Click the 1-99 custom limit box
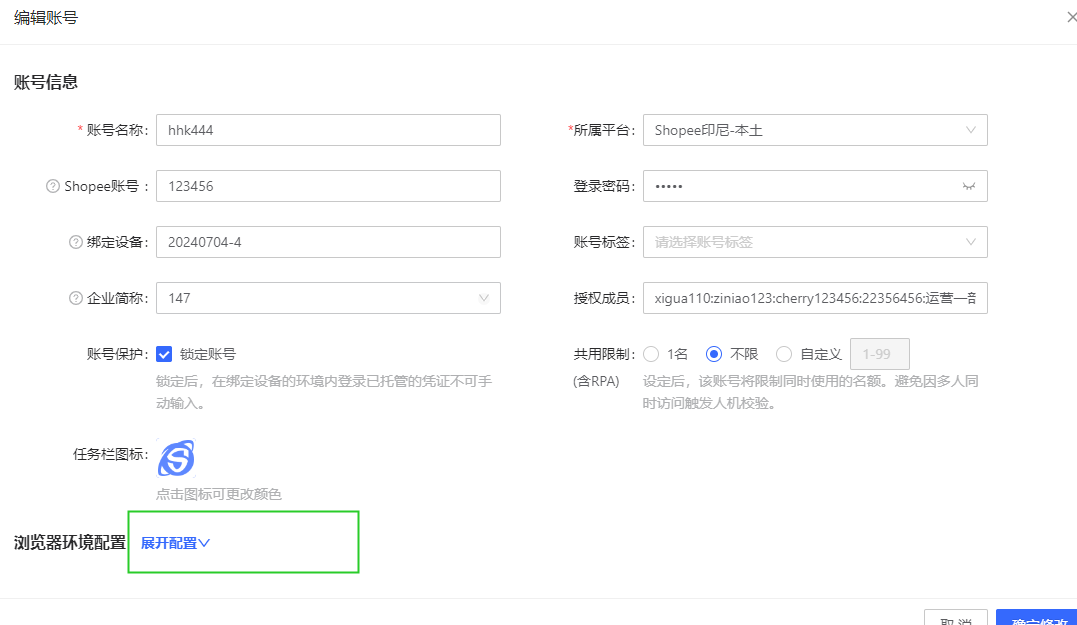This screenshot has height=625, width=1077. pyautogui.click(x=879, y=354)
